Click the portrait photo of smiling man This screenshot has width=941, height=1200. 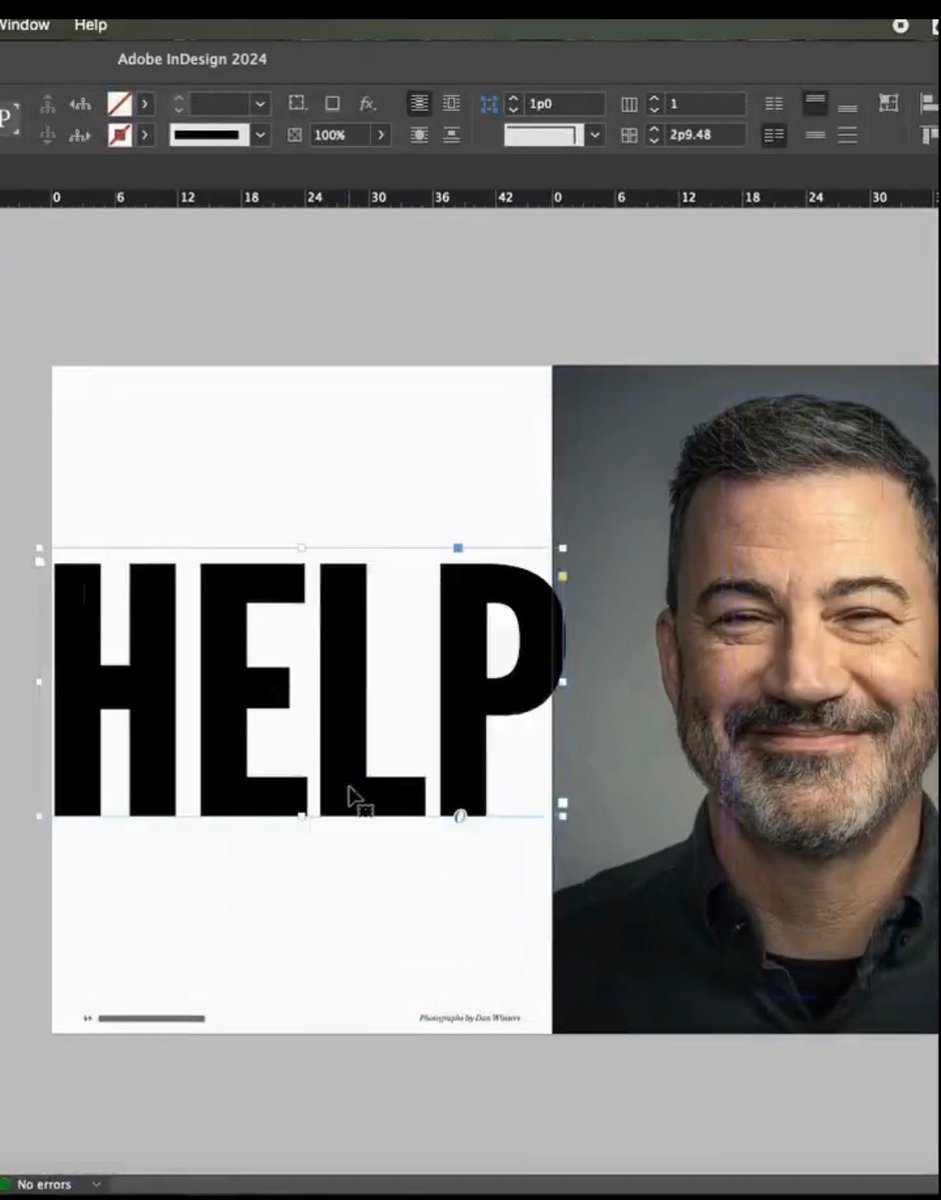coord(746,699)
